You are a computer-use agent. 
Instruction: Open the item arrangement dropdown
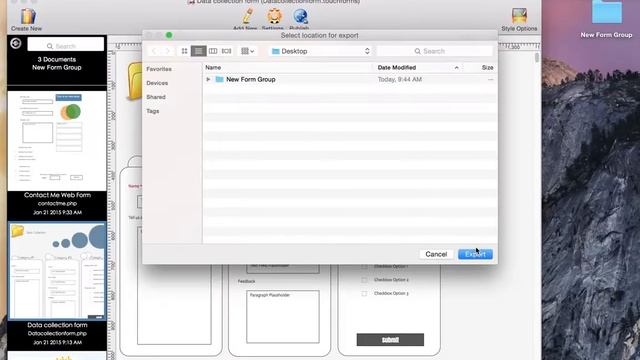pos(247,51)
